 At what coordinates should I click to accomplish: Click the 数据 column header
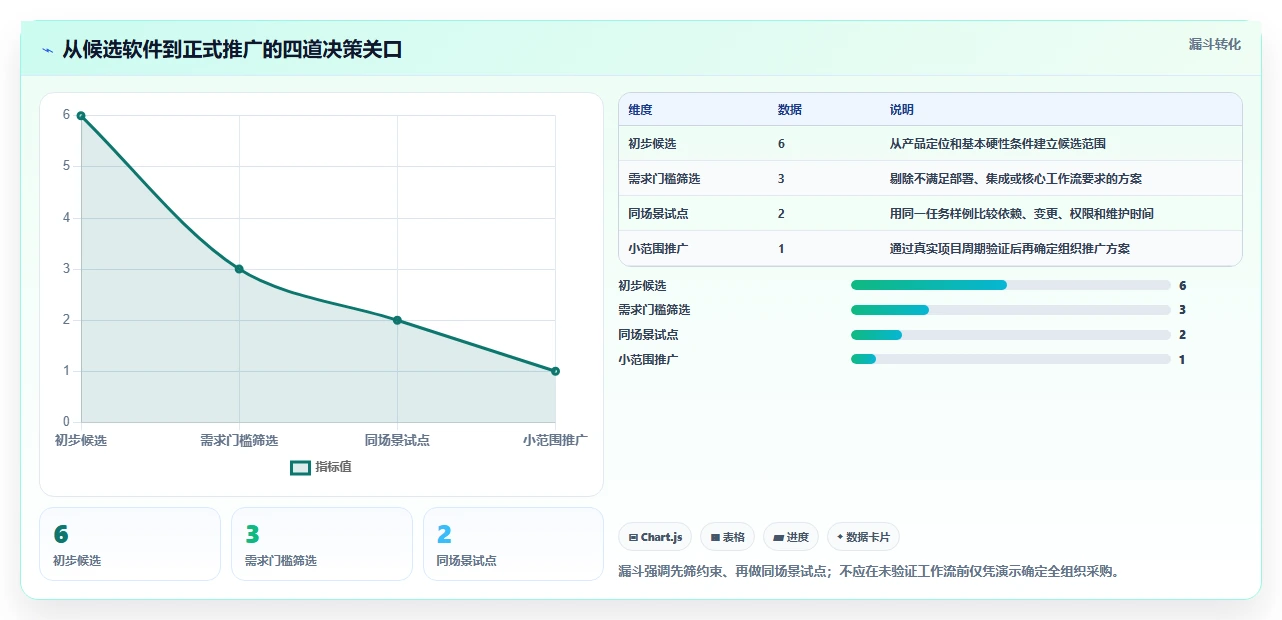(789, 110)
